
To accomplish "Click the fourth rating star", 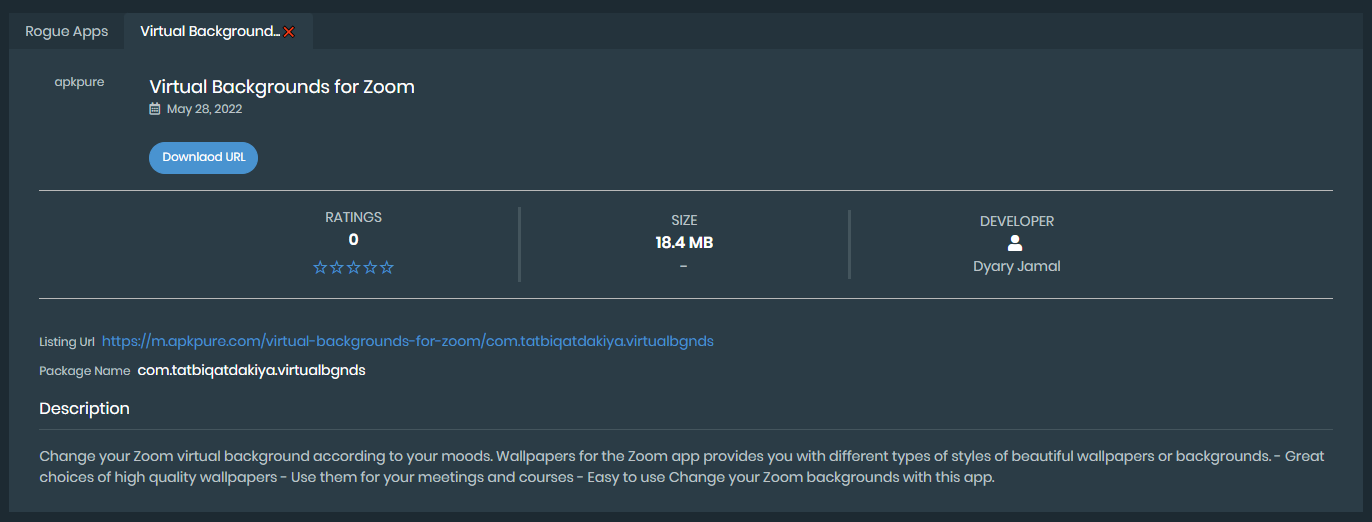I will point(370,268).
